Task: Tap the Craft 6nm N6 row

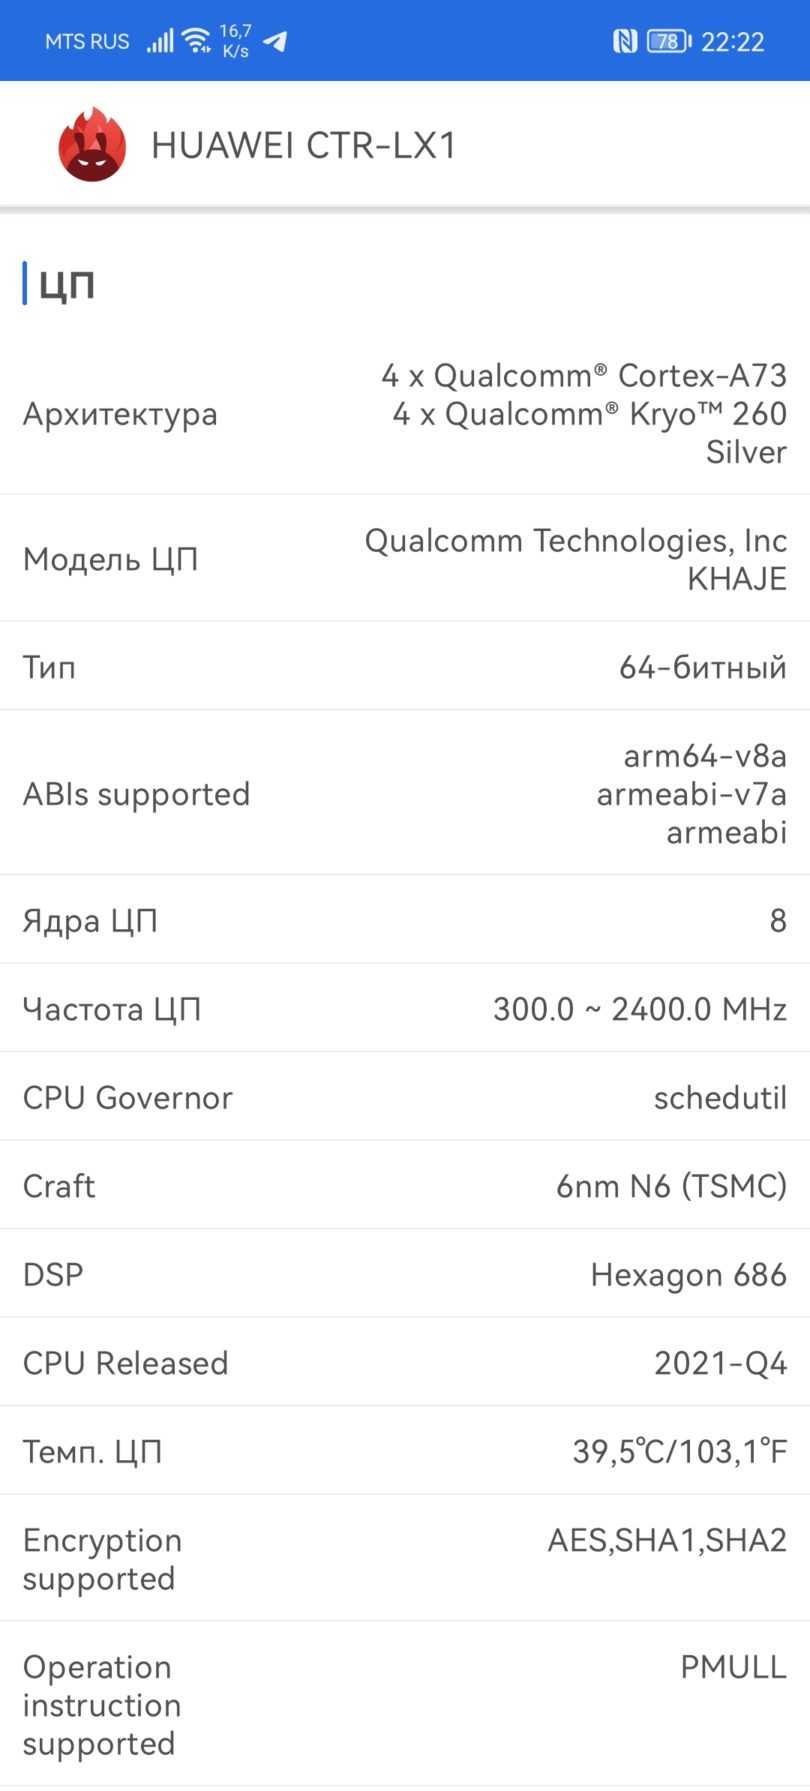Action: (405, 1186)
